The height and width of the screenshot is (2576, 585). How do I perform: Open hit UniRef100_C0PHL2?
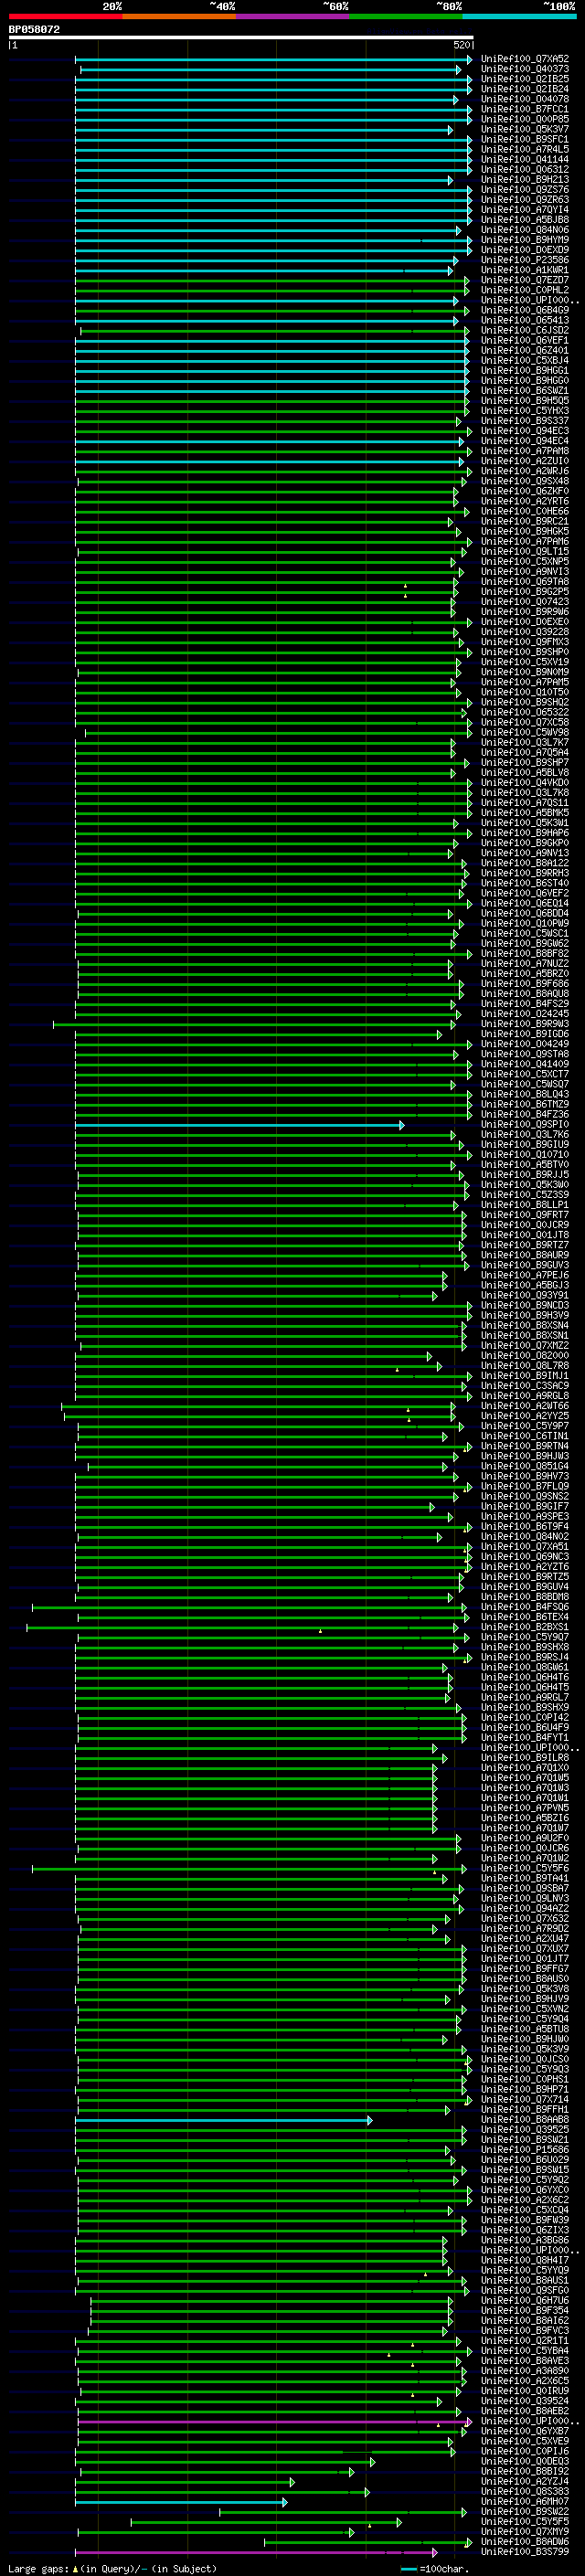(x=525, y=290)
